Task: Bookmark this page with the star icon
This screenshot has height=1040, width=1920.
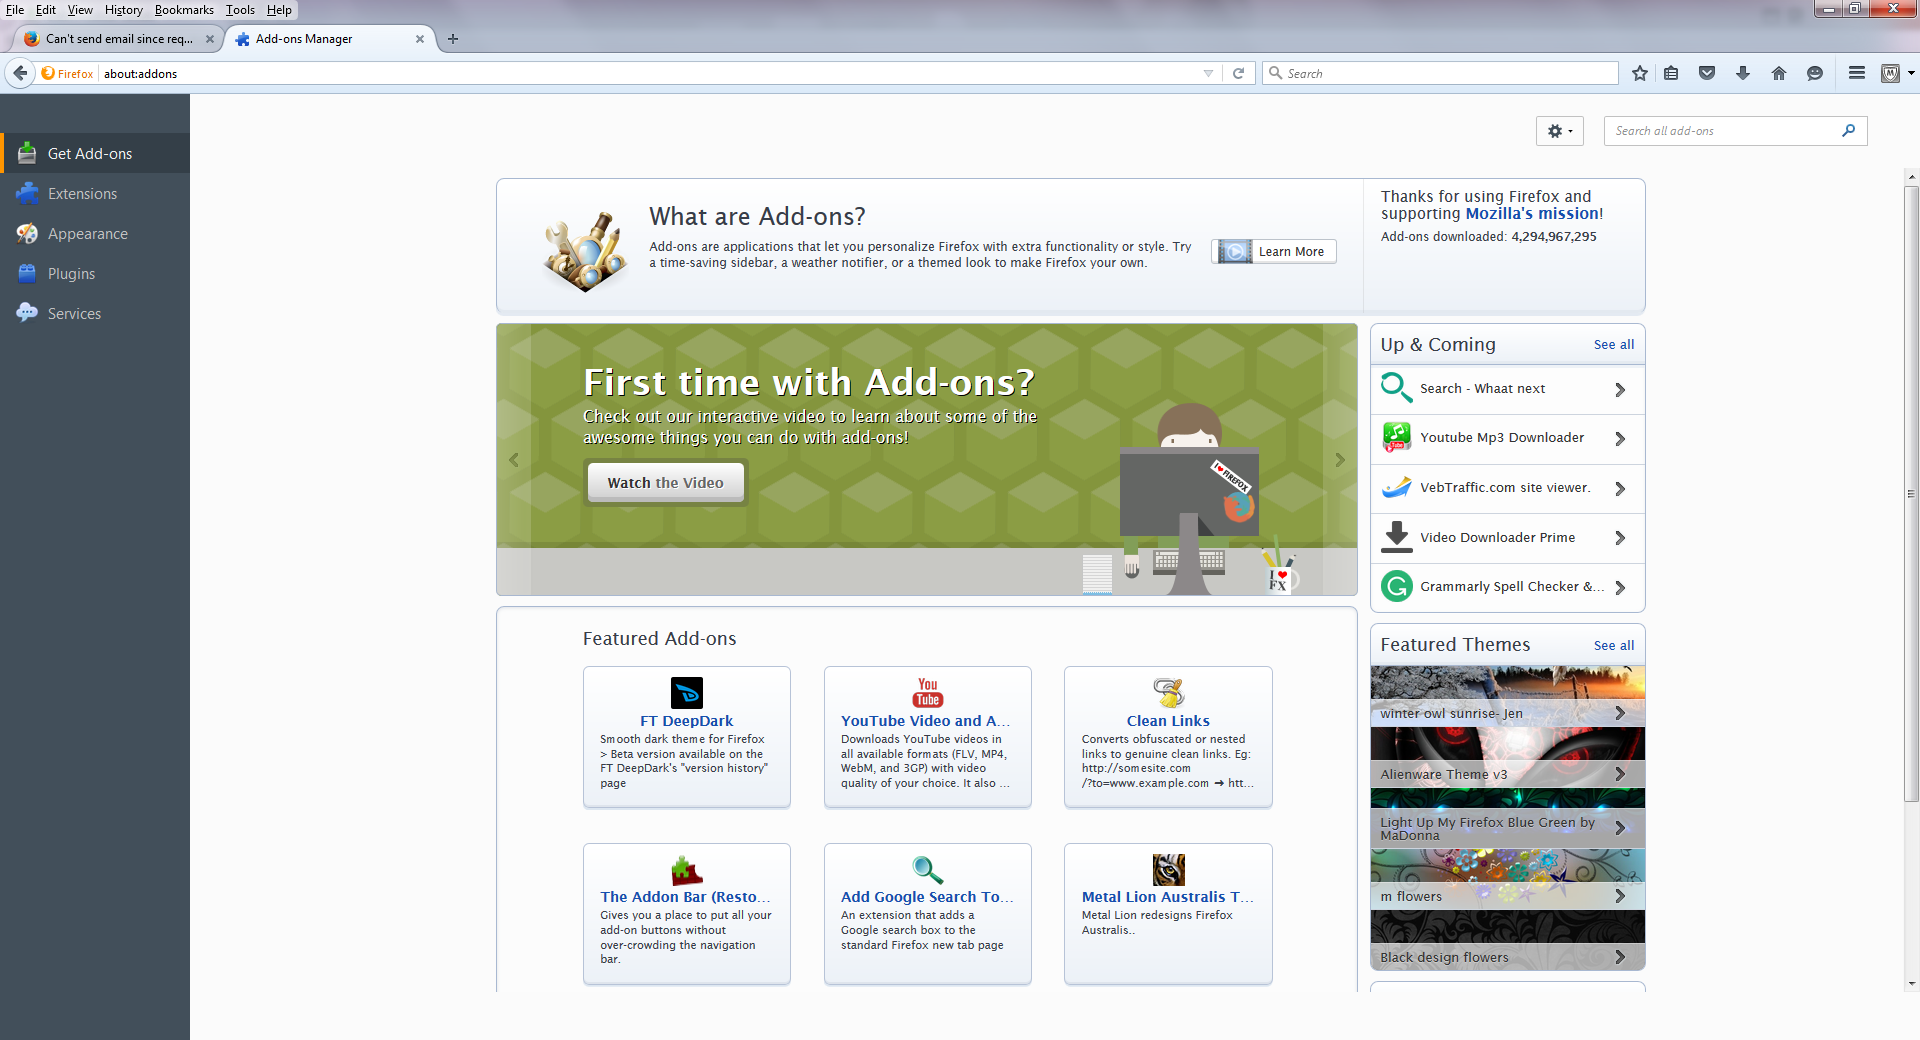Action: tap(1640, 73)
